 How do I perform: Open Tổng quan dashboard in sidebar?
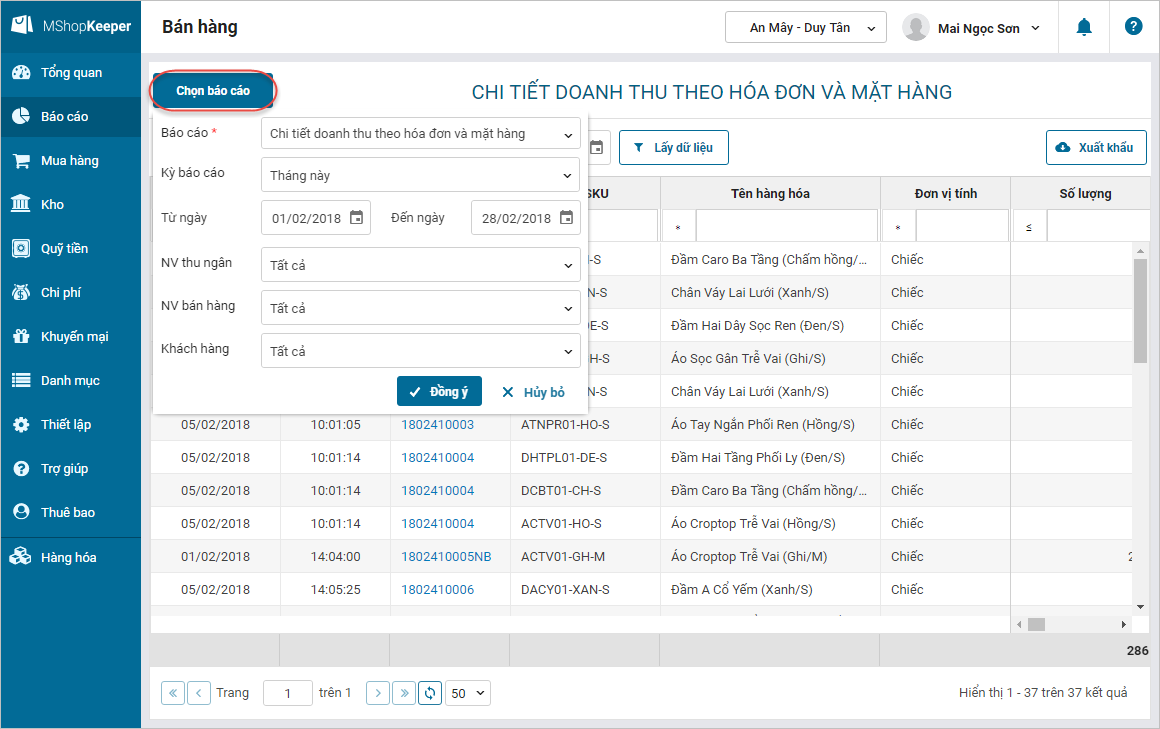pos(70,73)
